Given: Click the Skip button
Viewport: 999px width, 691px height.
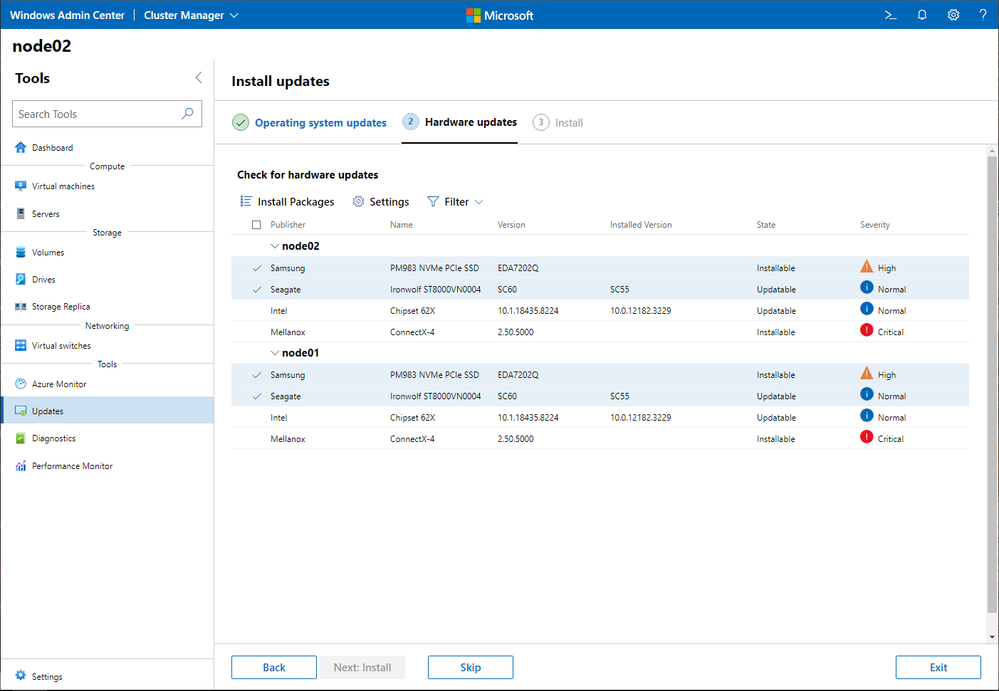Looking at the screenshot, I should pyautogui.click(x=470, y=667).
